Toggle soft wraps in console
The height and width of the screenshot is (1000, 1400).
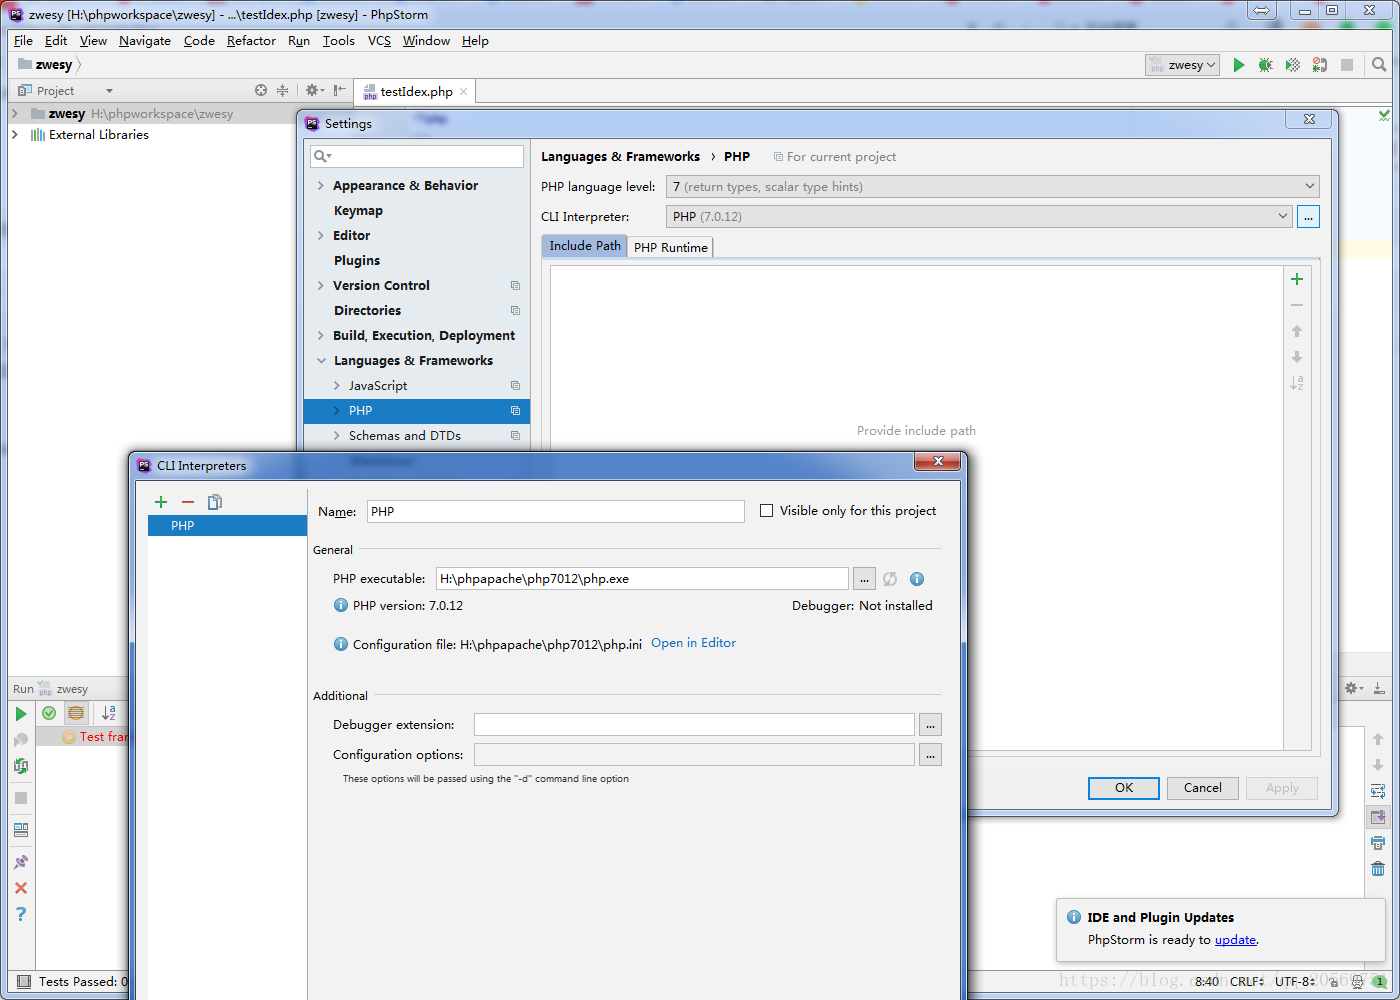[x=1378, y=791]
